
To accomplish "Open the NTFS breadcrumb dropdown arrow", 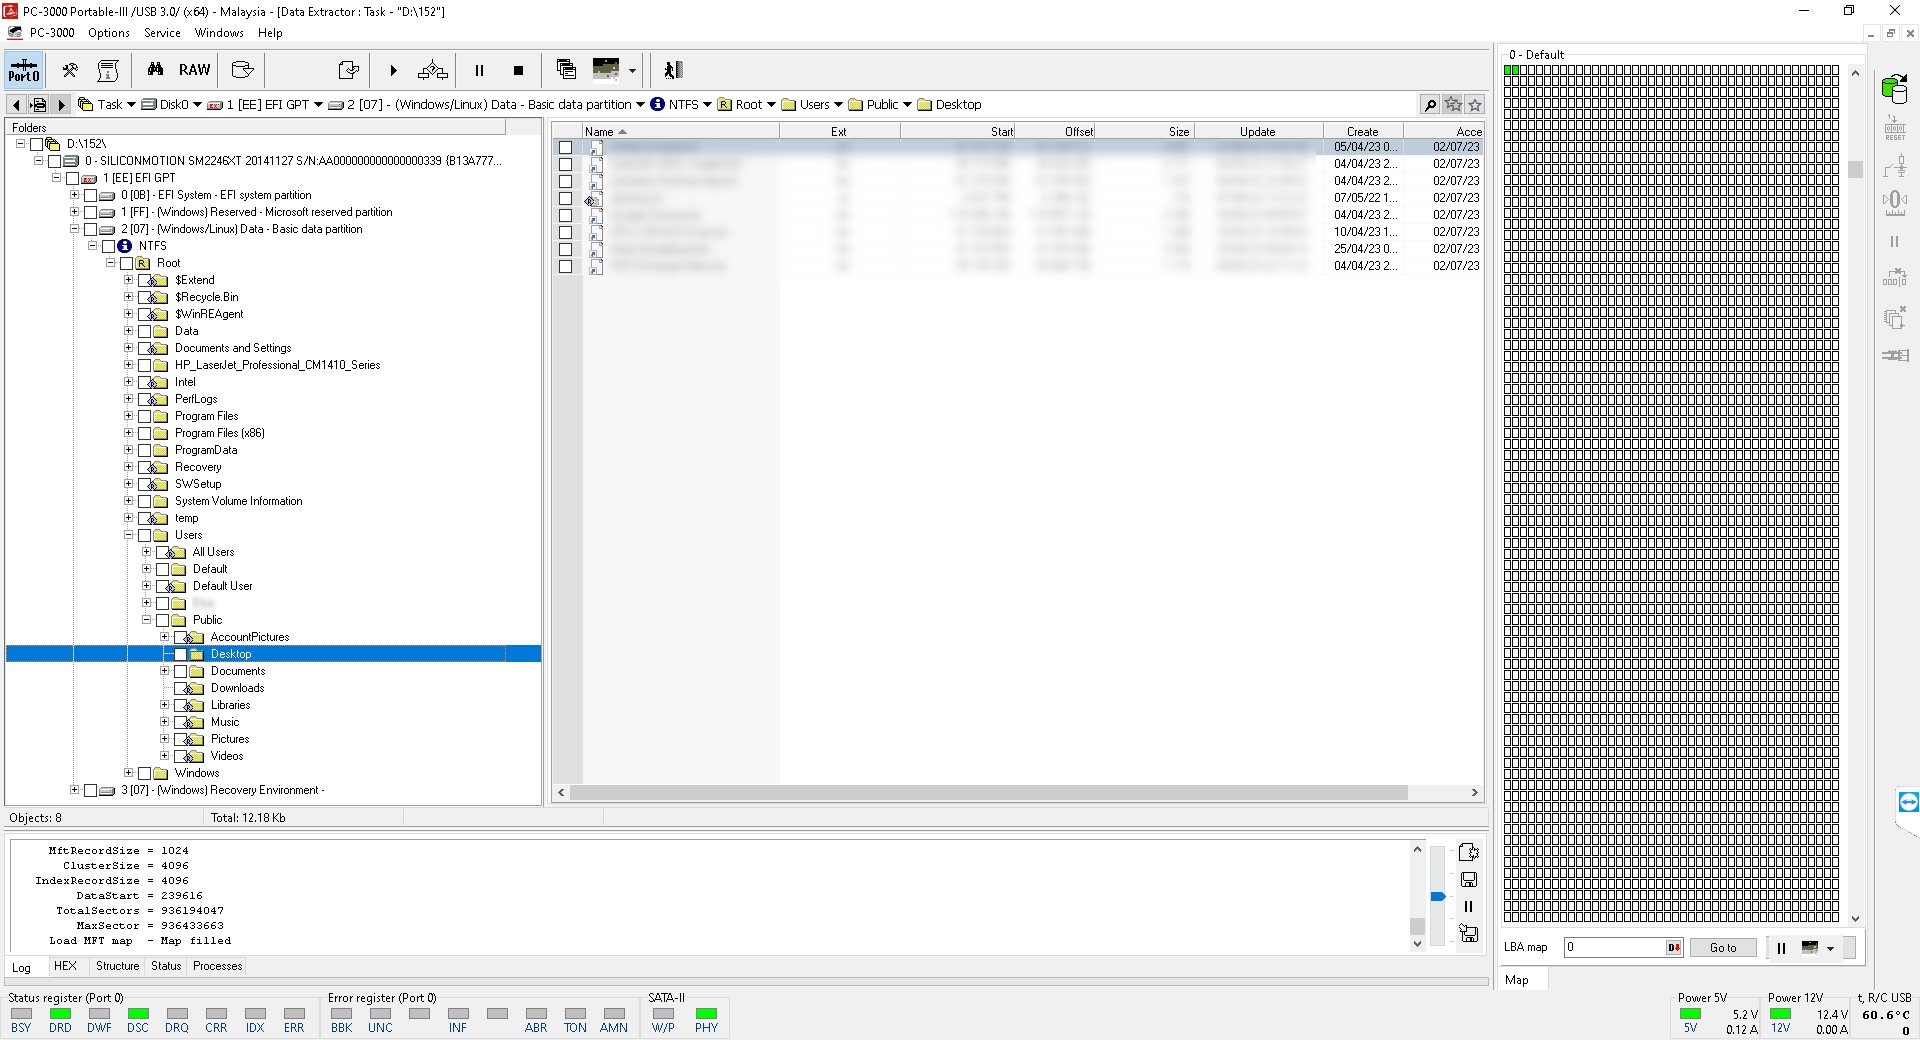I will 707,105.
